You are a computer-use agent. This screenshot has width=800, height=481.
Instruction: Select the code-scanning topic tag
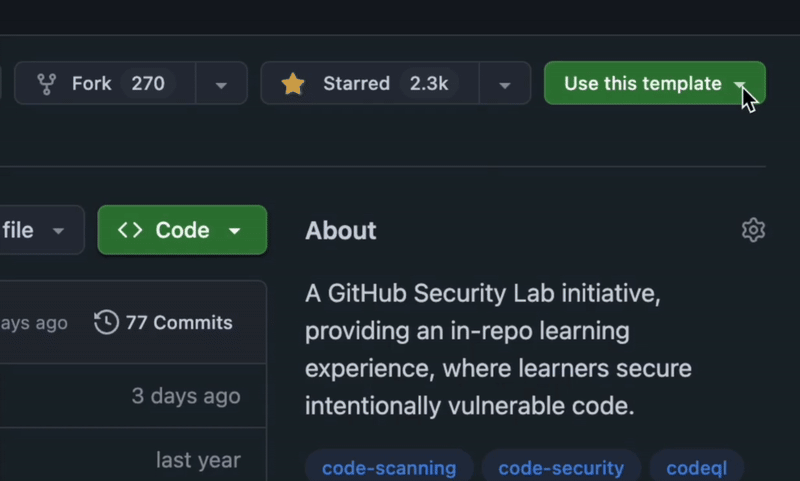click(389, 467)
